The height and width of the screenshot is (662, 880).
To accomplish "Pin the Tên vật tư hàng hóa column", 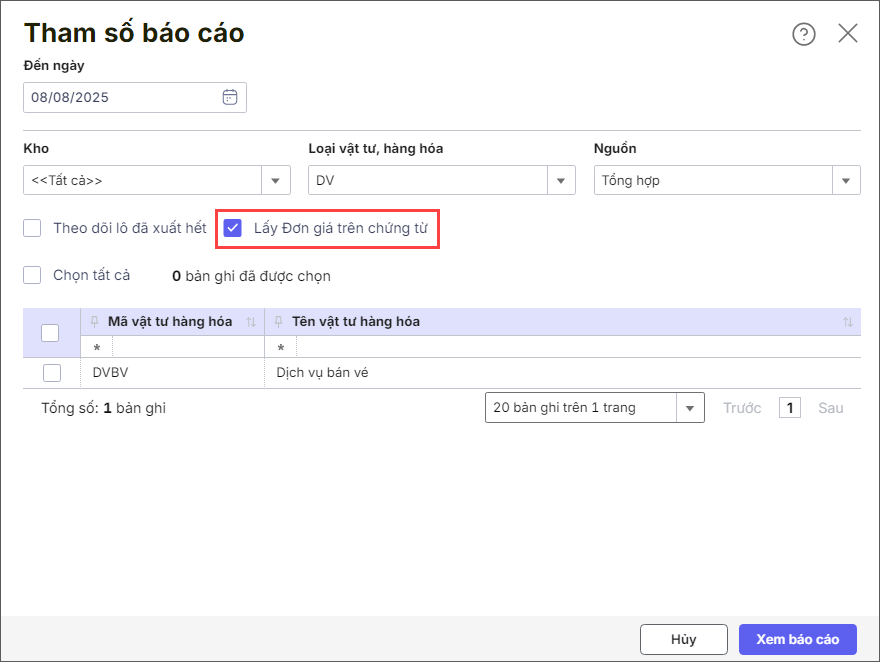I will pyautogui.click(x=278, y=321).
